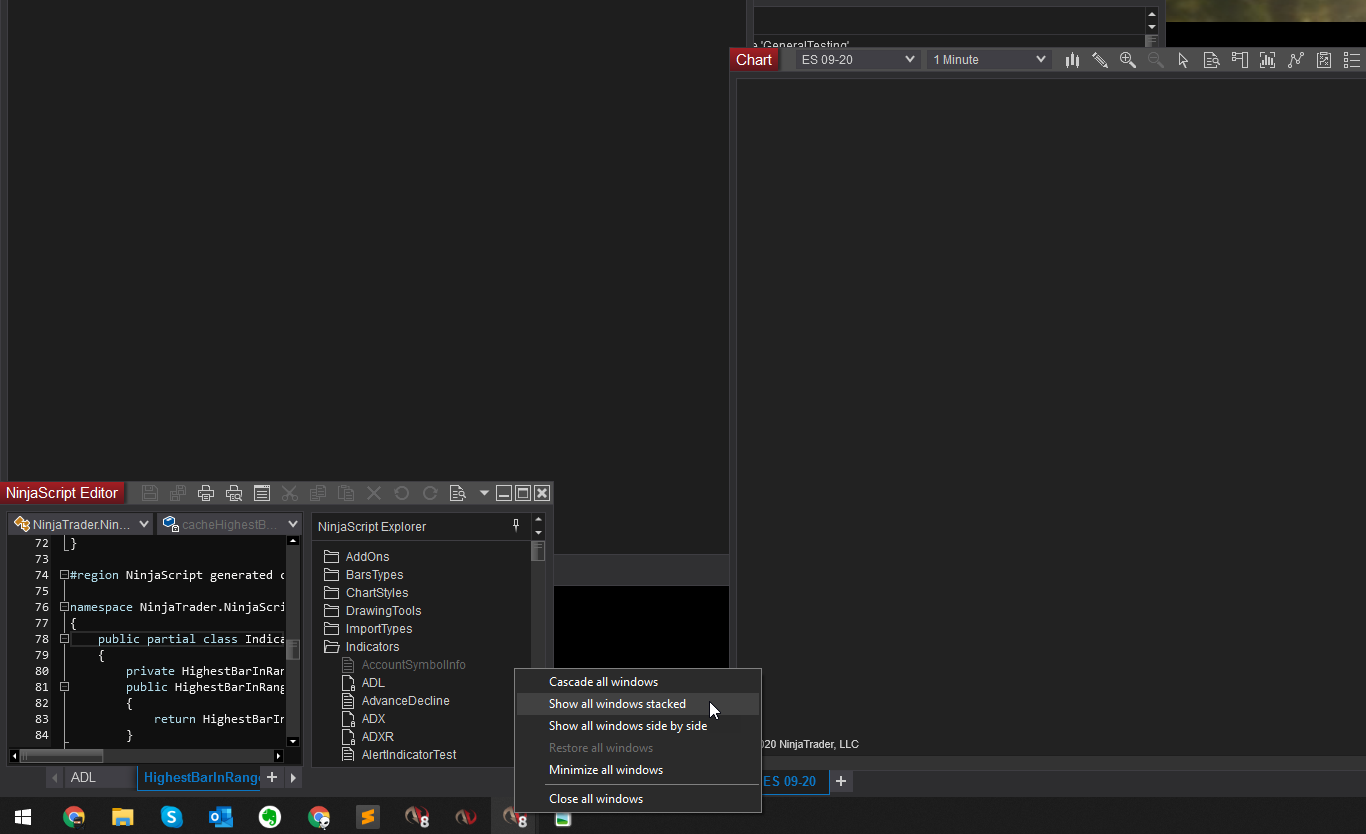
Task: Open Outlook from the taskbar
Action: pyautogui.click(x=220, y=817)
